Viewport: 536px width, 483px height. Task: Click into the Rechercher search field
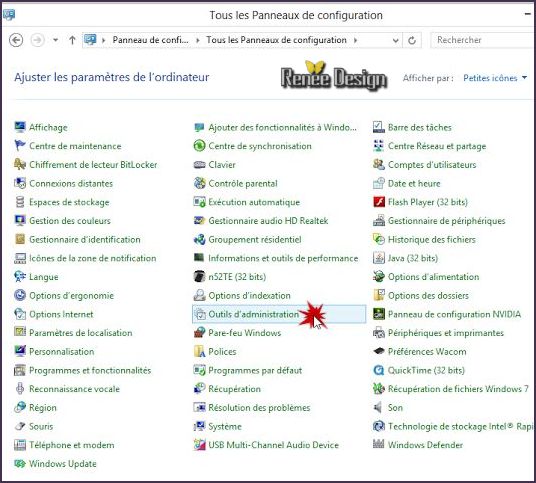point(483,40)
